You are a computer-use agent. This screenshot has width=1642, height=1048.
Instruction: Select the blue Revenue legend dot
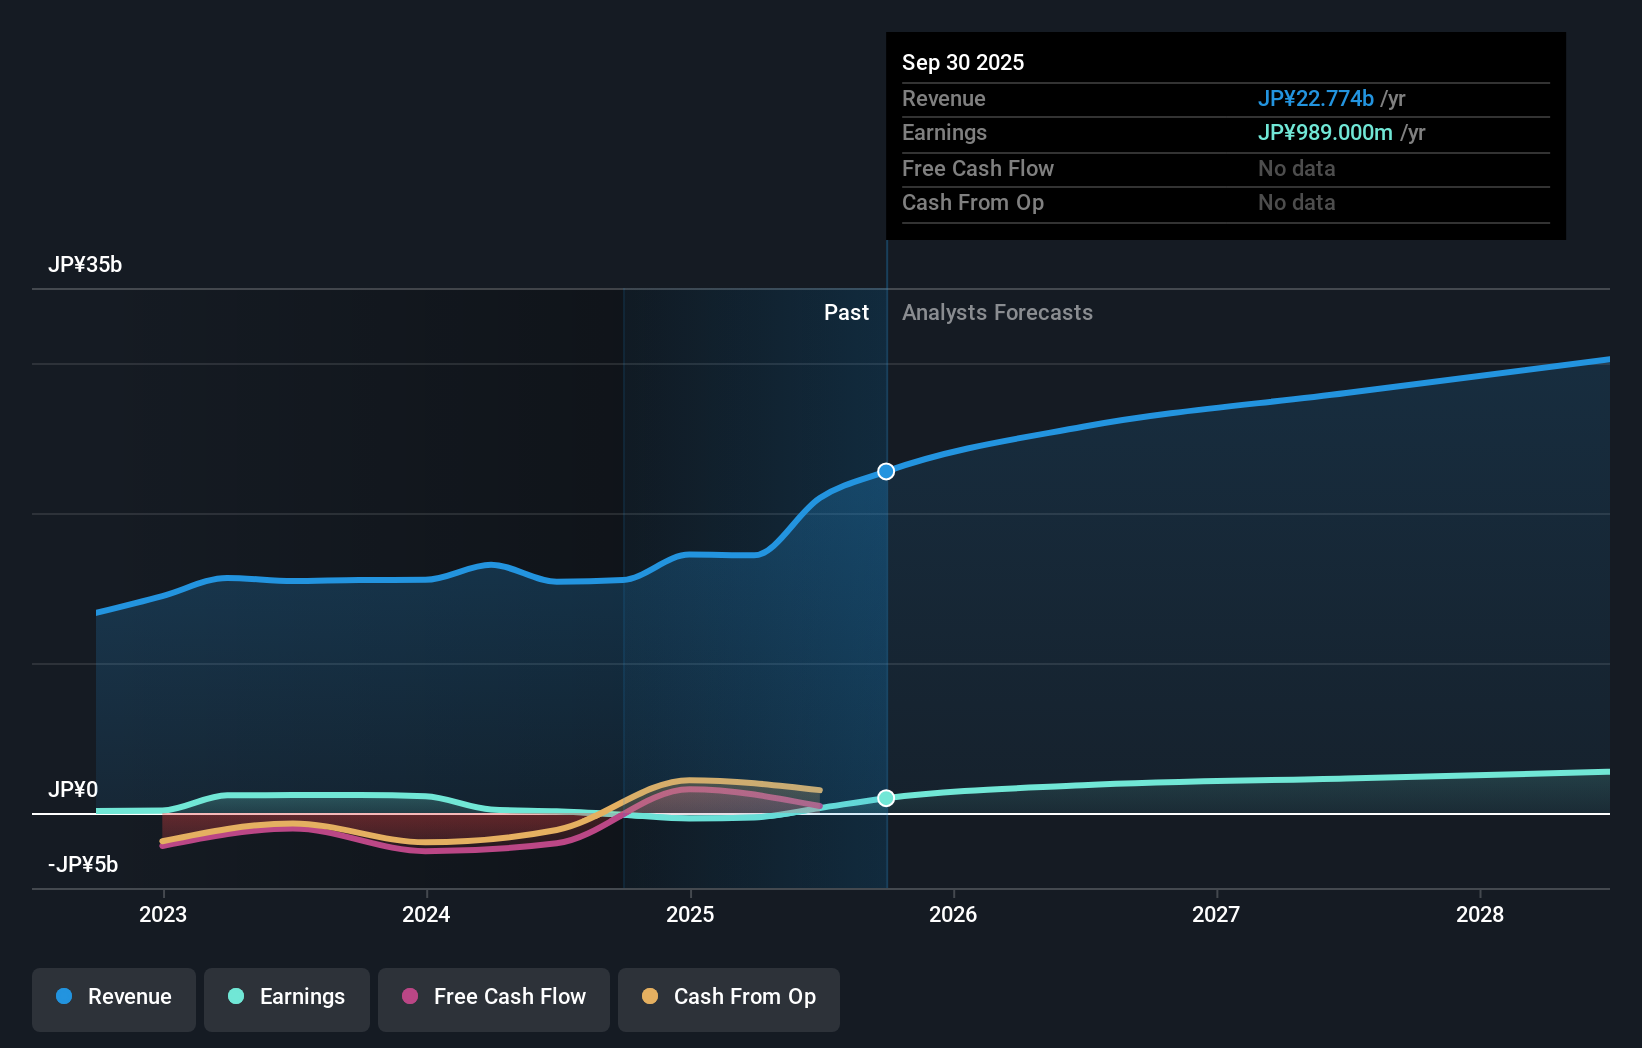(x=64, y=997)
